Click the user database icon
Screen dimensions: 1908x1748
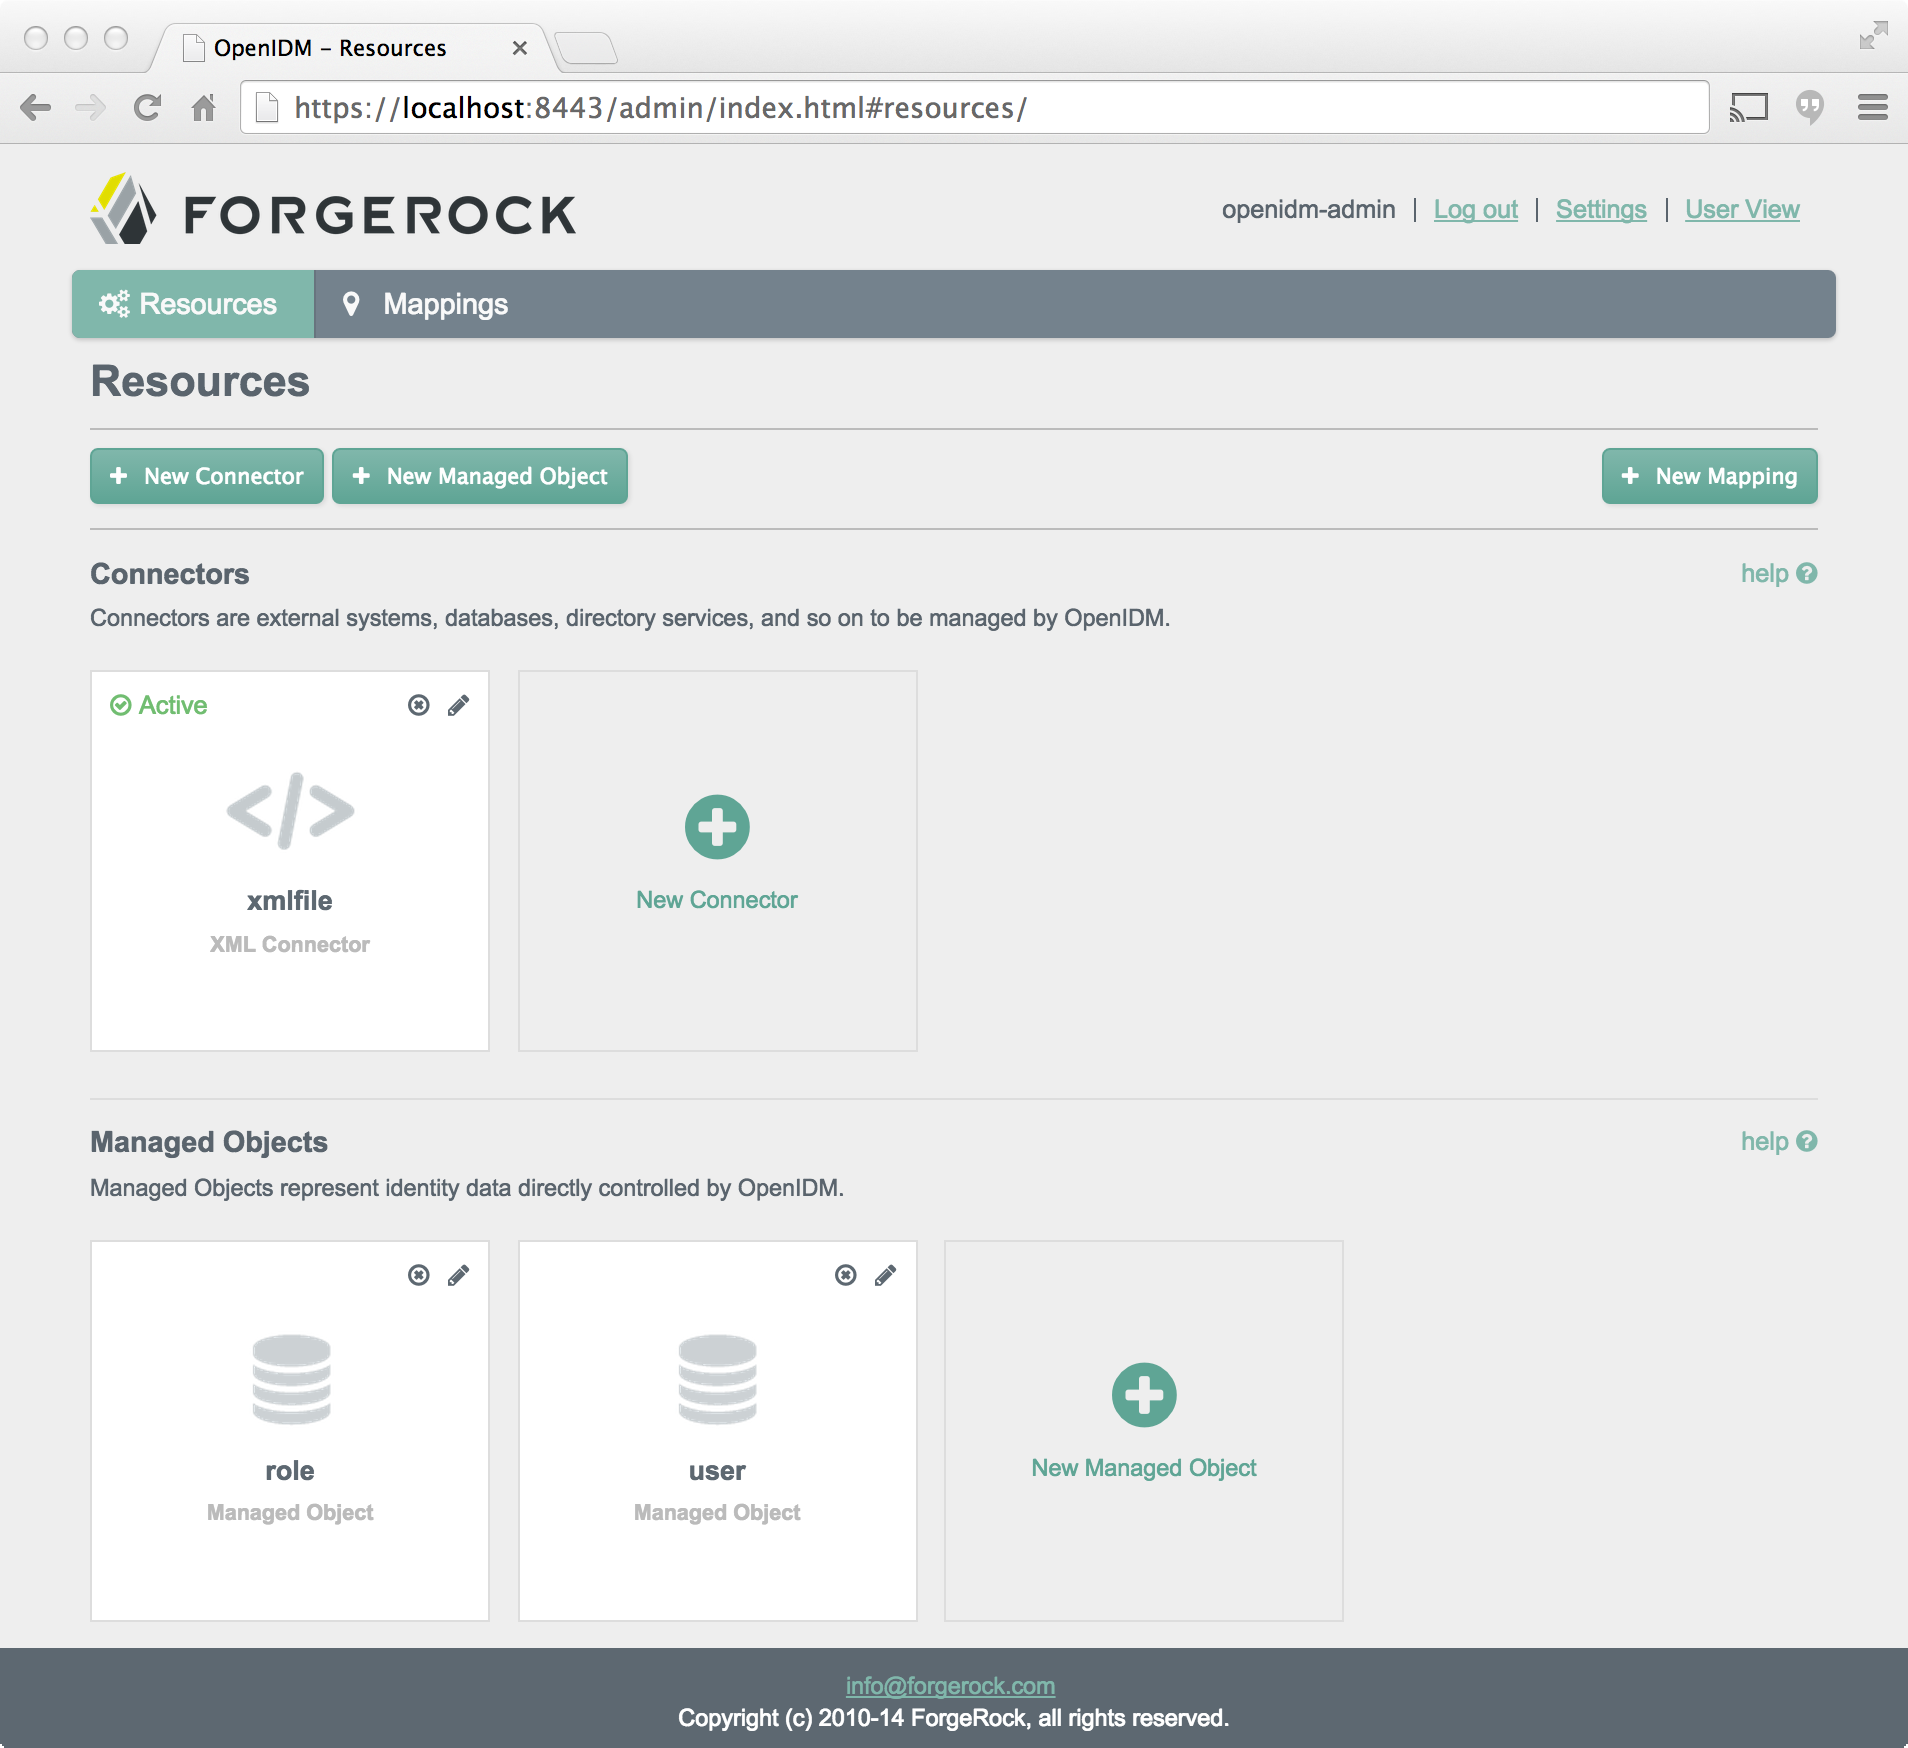coord(717,1379)
